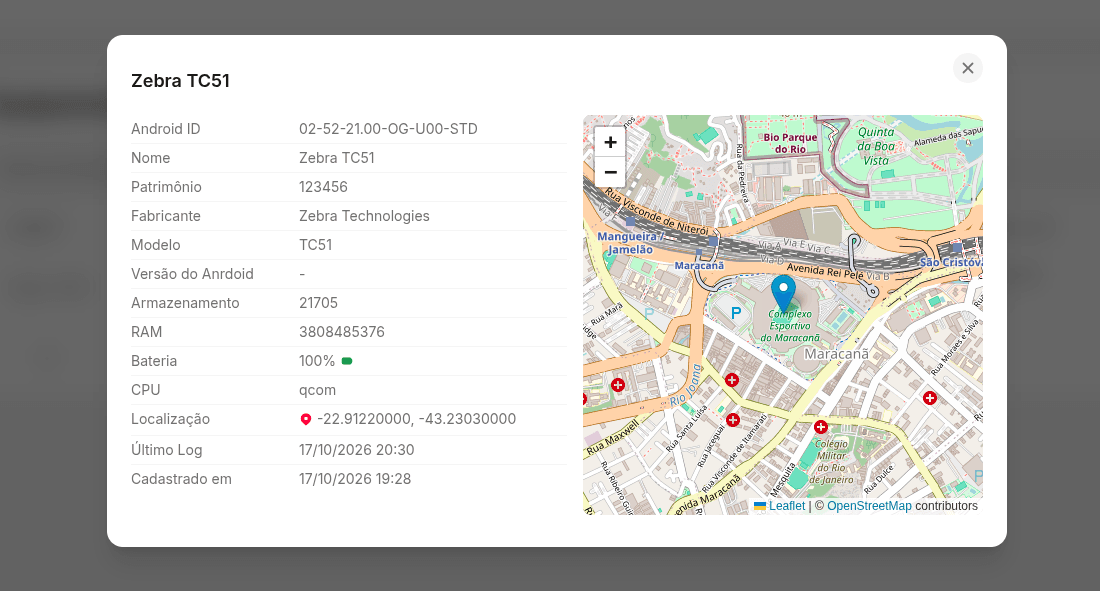The width and height of the screenshot is (1100, 591).
Task: Click the Modelo value TC51
Action: pyautogui.click(x=315, y=245)
